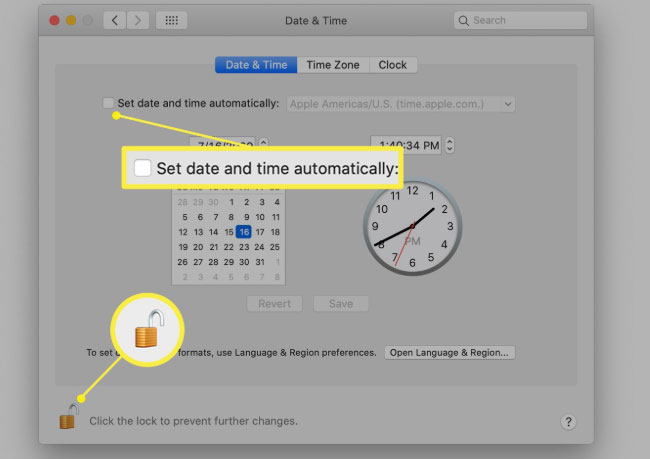Click the Revert button

tap(274, 304)
